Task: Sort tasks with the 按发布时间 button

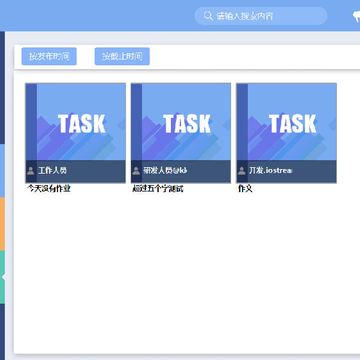Action: click(49, 56)
